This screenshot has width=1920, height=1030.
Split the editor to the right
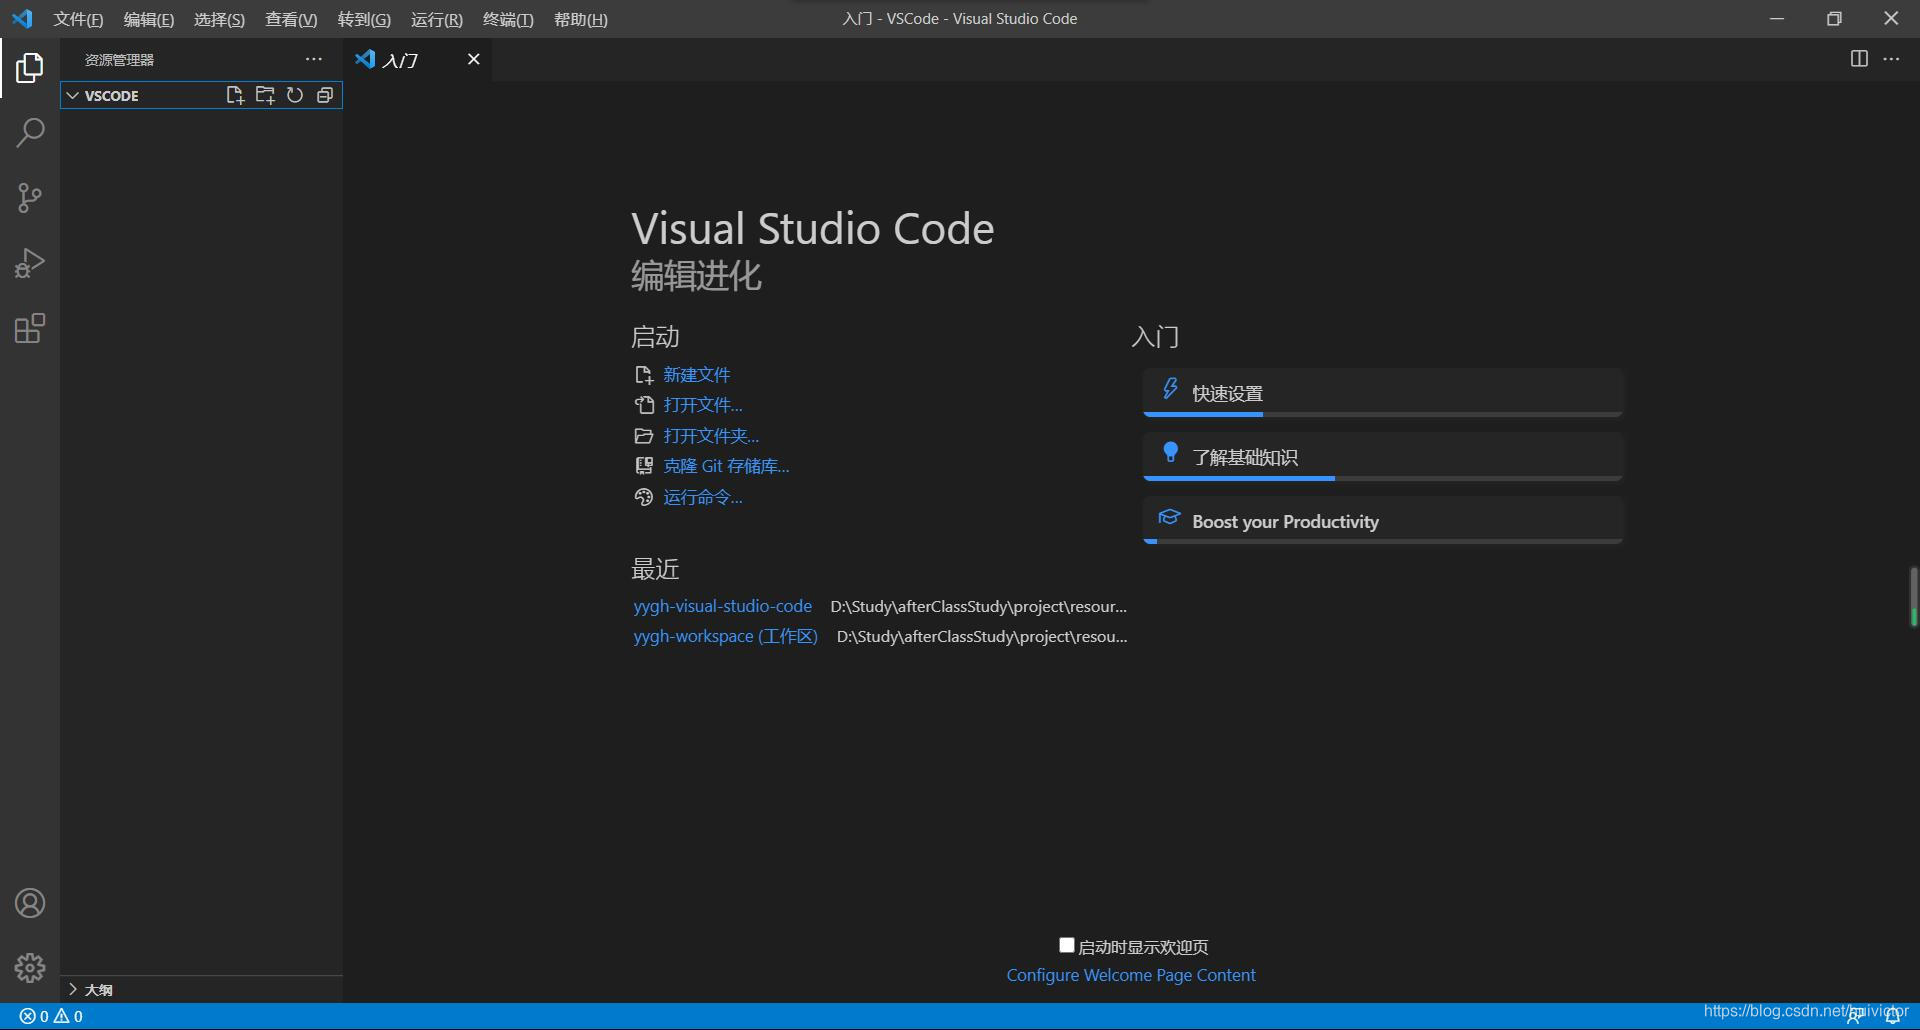1859,59
